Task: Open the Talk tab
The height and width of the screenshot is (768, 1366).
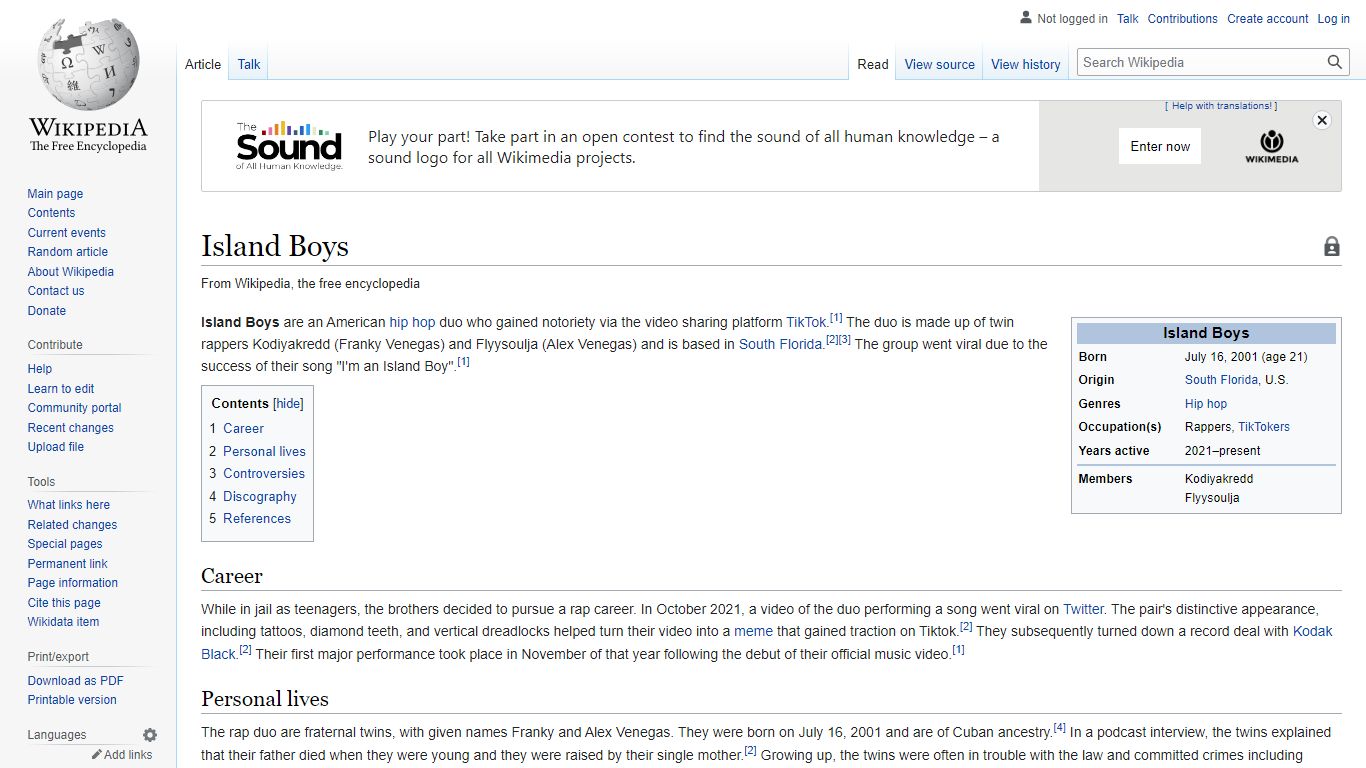Action: click(x=249, y=64)
